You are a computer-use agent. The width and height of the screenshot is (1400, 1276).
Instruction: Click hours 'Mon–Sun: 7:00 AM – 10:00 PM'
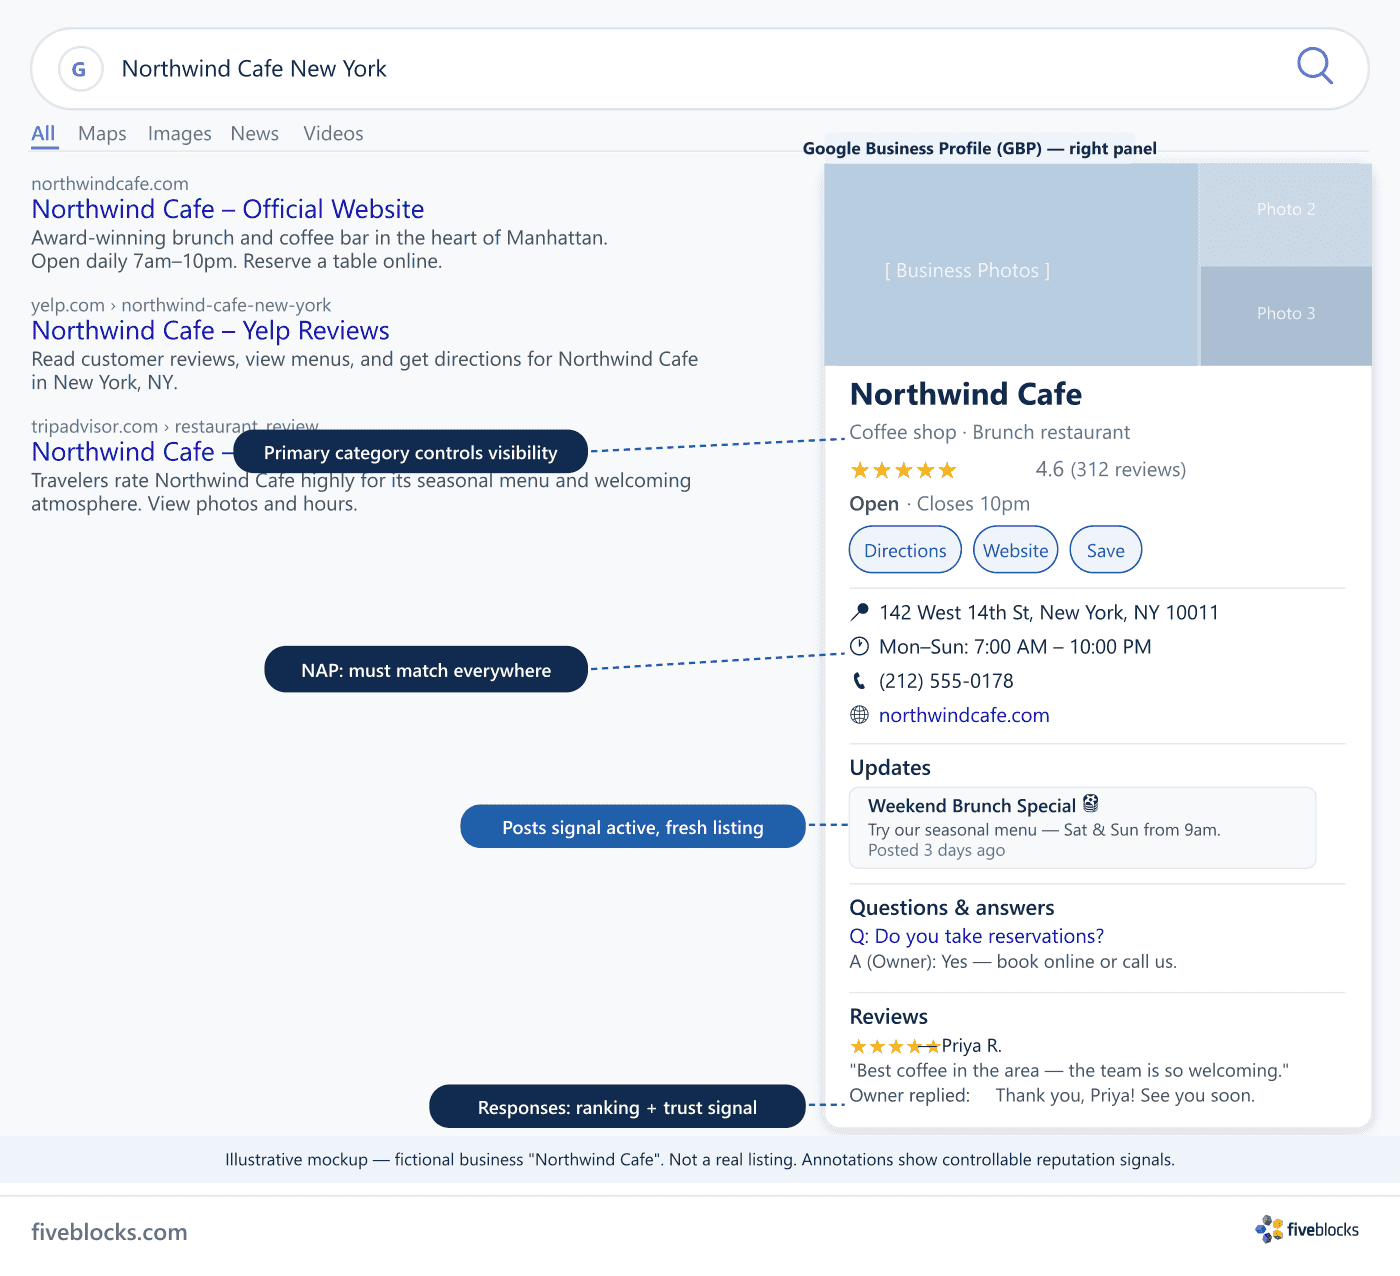click(1015, 647)
